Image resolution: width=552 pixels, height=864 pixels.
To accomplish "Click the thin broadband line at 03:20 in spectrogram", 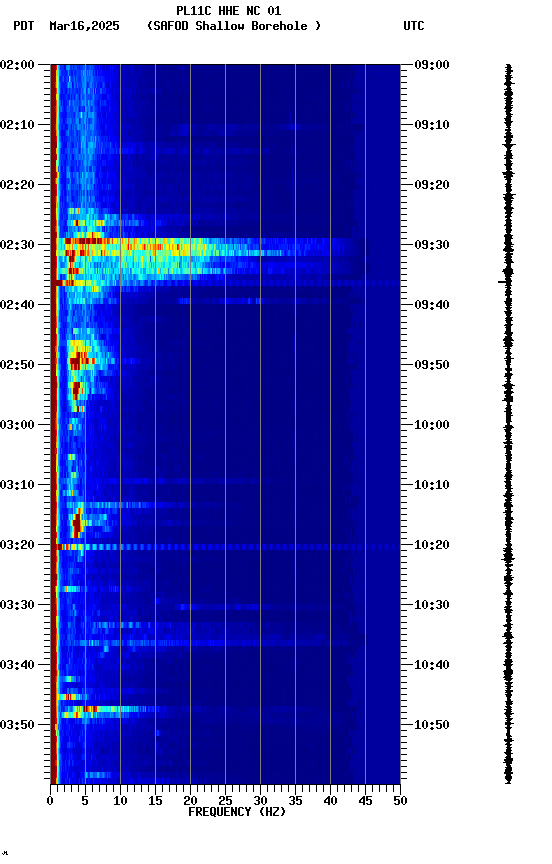I will tap(225, 547).
